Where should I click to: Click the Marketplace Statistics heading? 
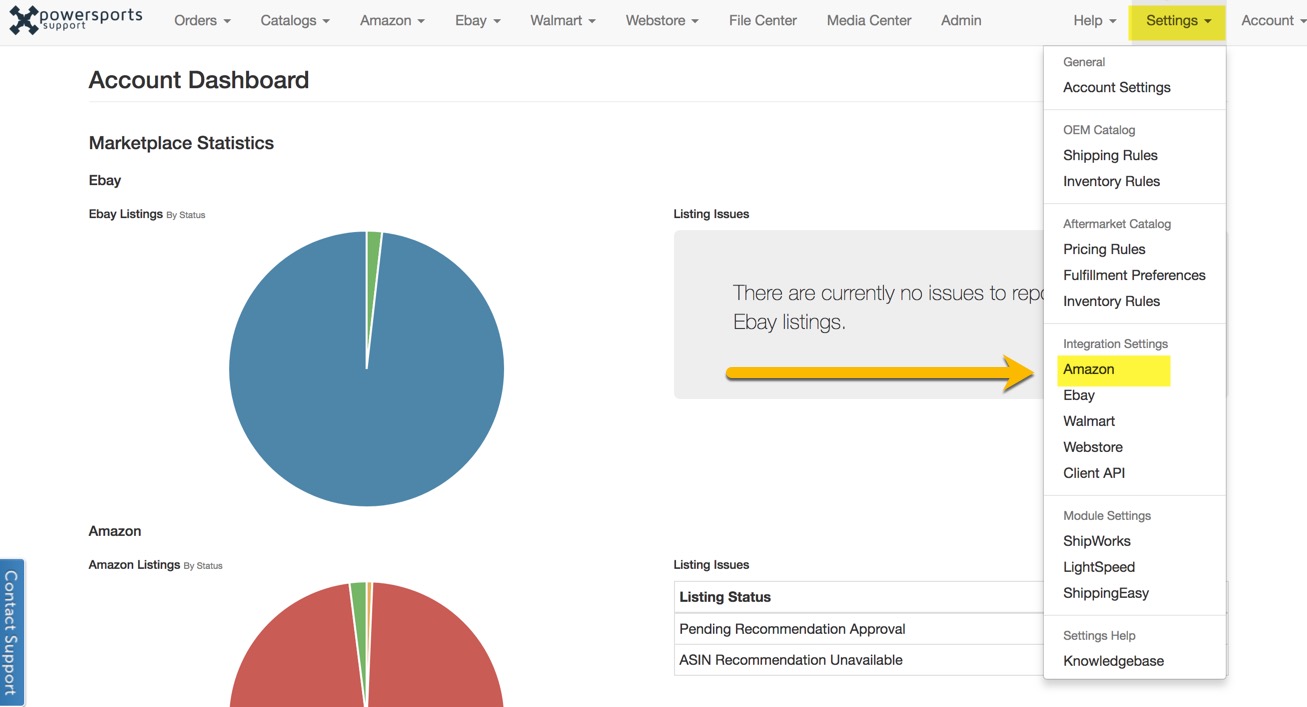click(x=181, y=143)
